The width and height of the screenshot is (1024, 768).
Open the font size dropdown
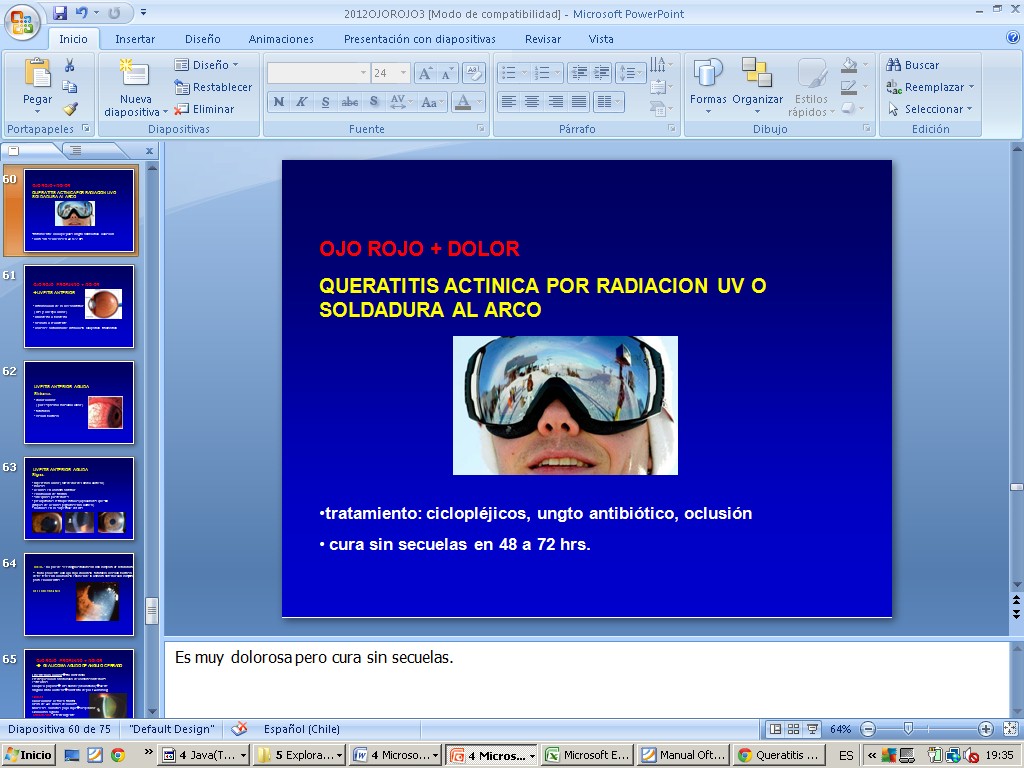(x=403, y=73)
